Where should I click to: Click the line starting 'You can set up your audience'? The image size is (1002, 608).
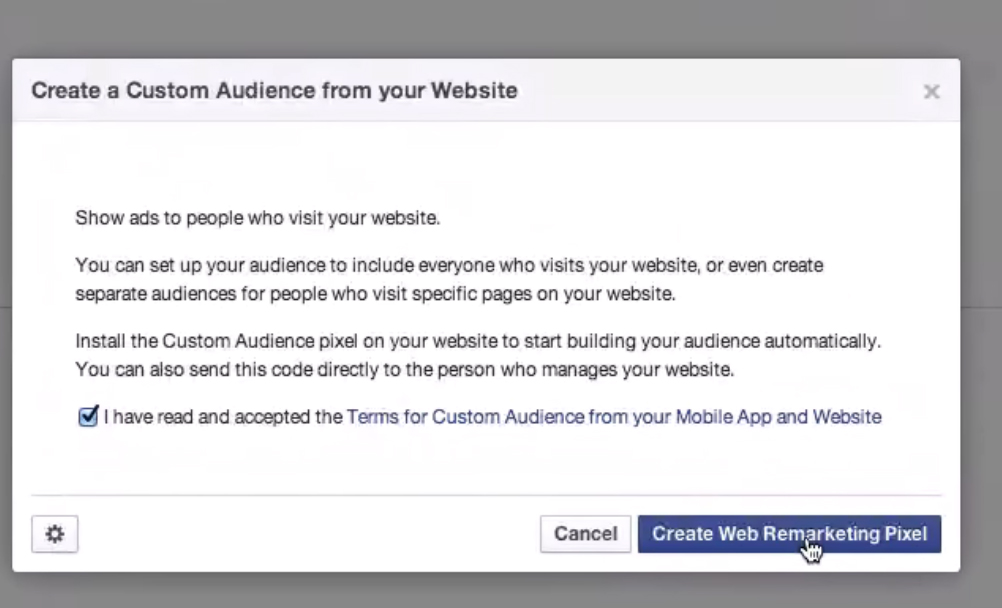(x=449, y=265)
